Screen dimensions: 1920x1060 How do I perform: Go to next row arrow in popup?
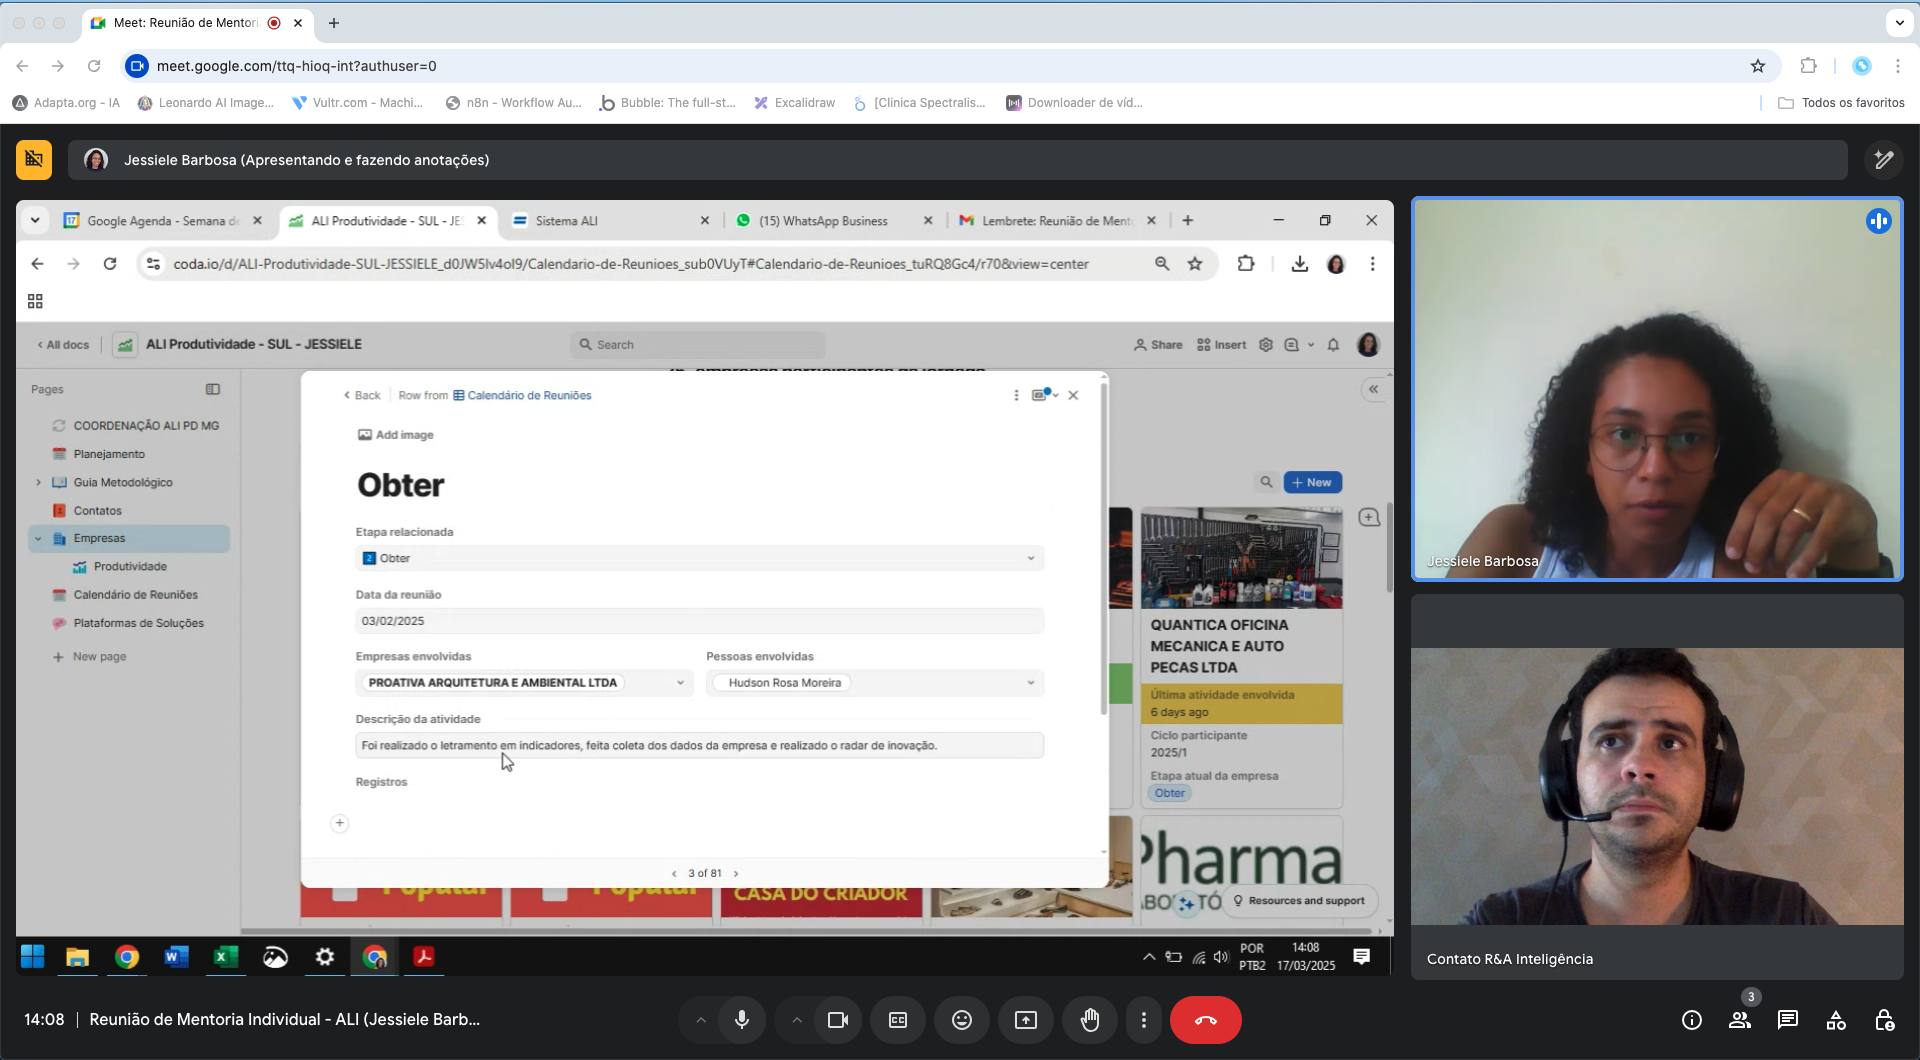736,874
